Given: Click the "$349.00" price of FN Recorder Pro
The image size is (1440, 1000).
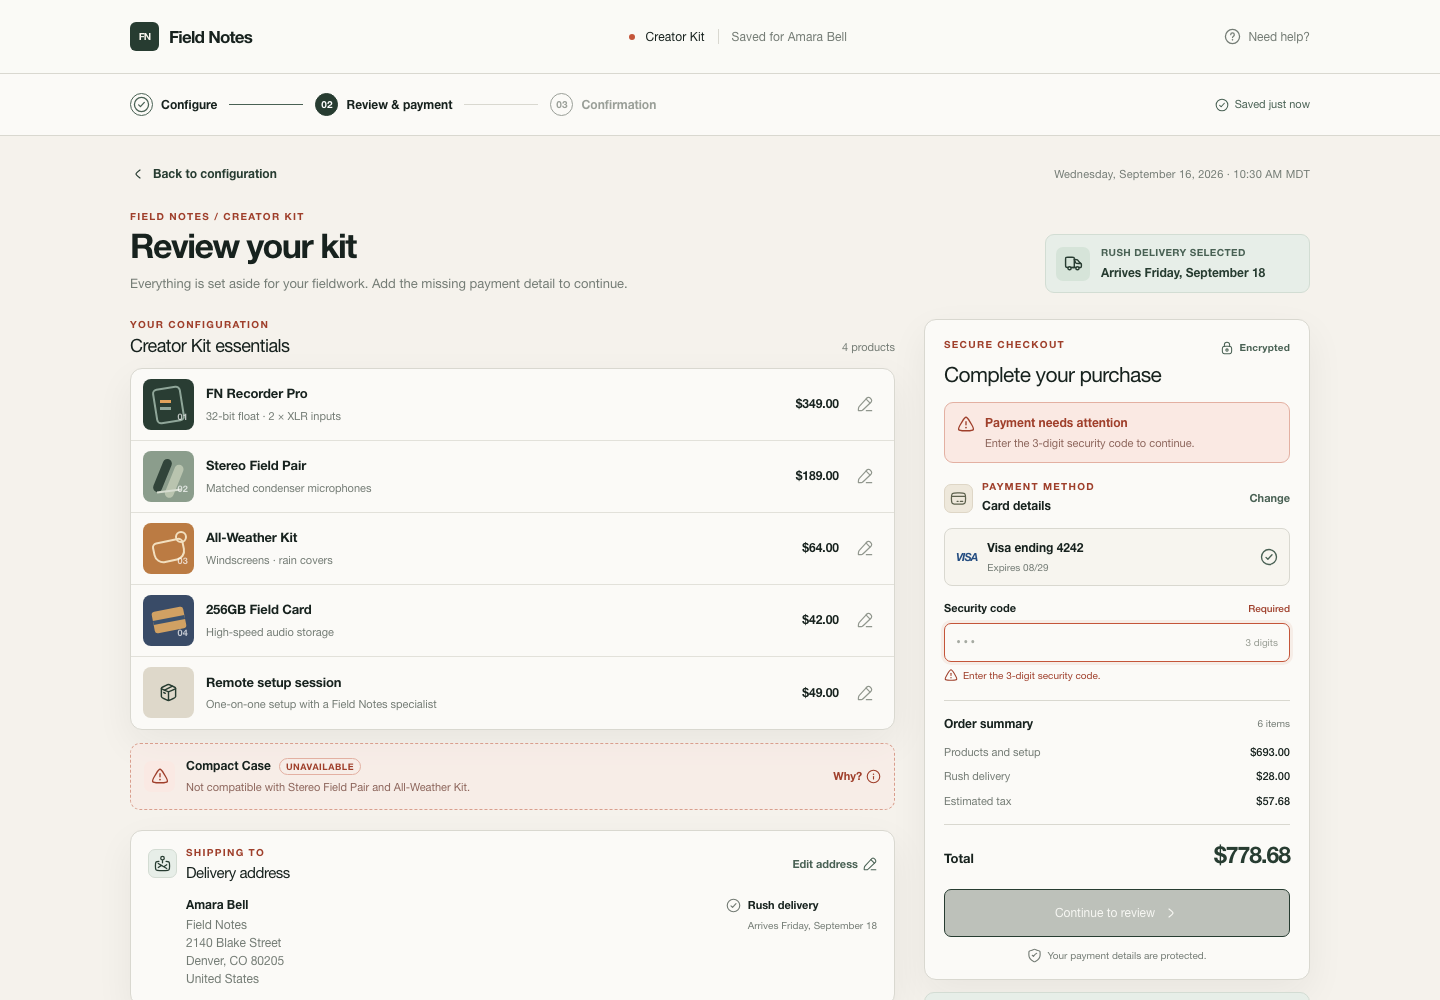Looking at the screenshot, I should (817, 404).
